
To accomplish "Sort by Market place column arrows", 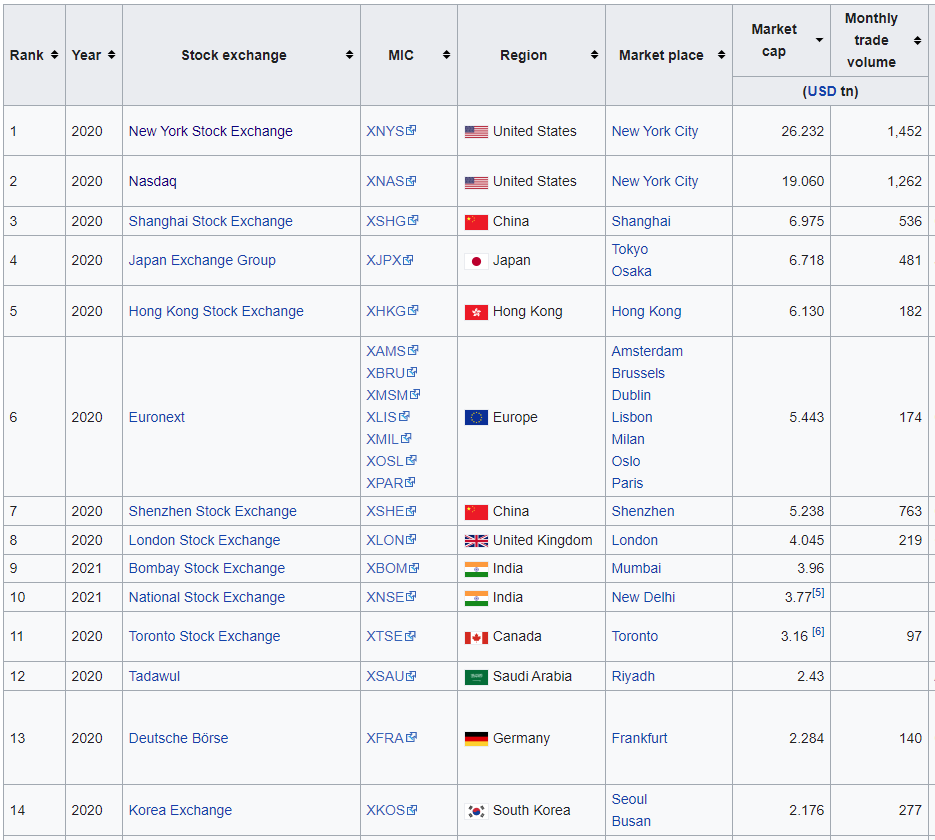I will coord(722,55).
